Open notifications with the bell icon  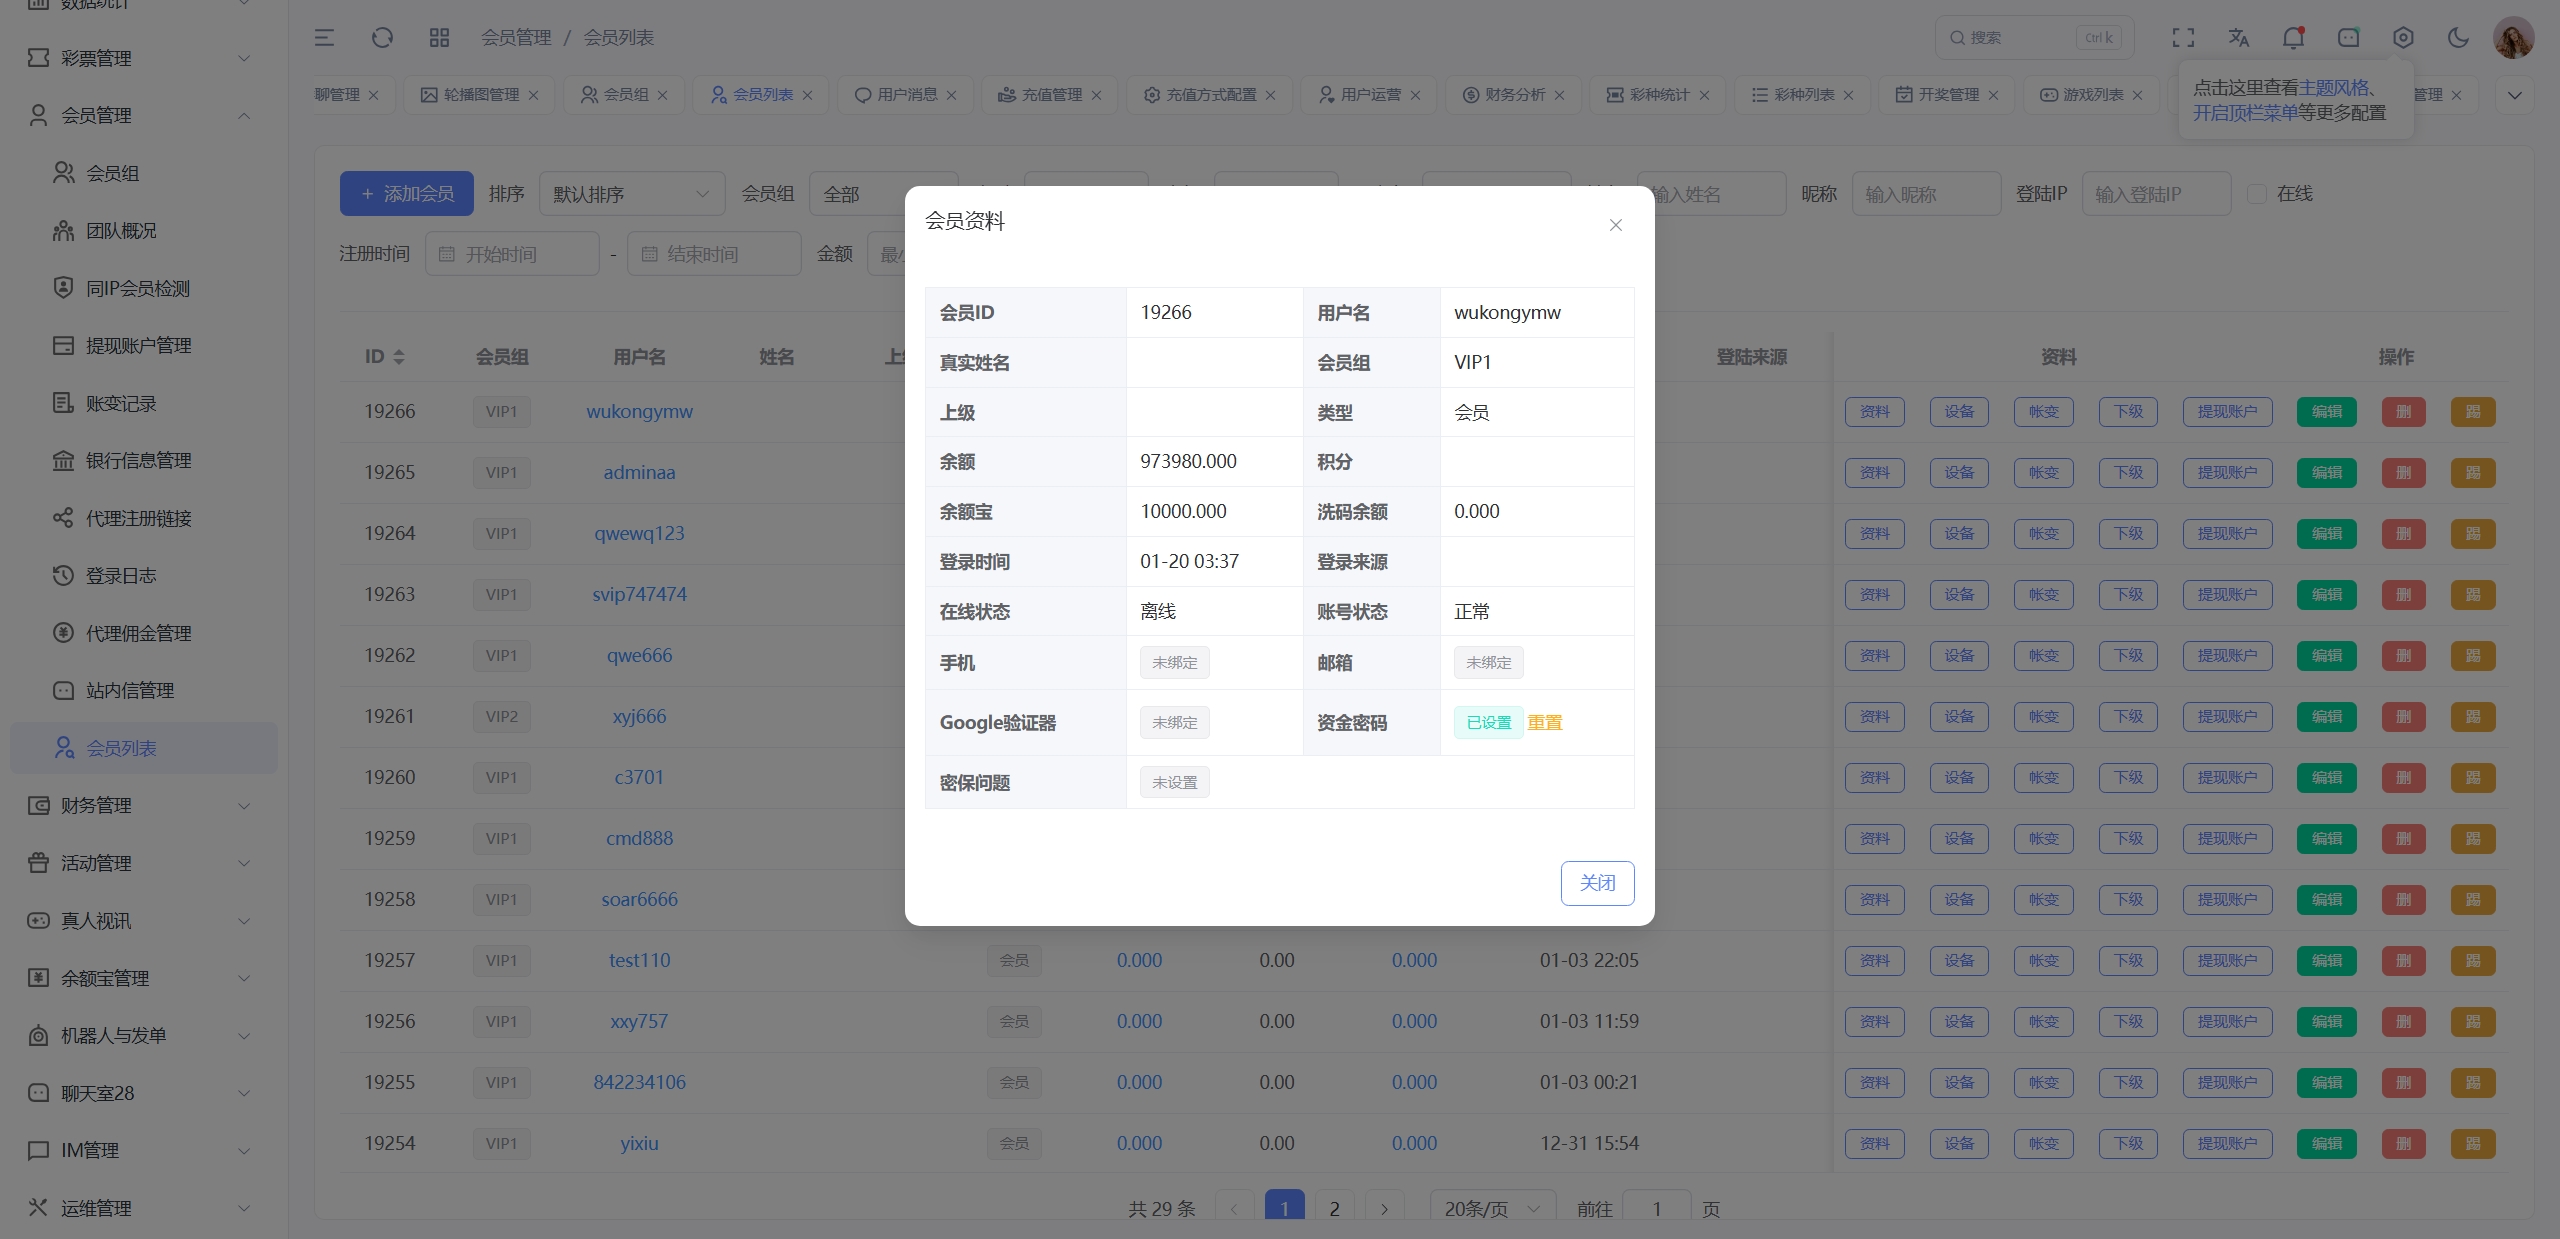(x=2292, y=37)
